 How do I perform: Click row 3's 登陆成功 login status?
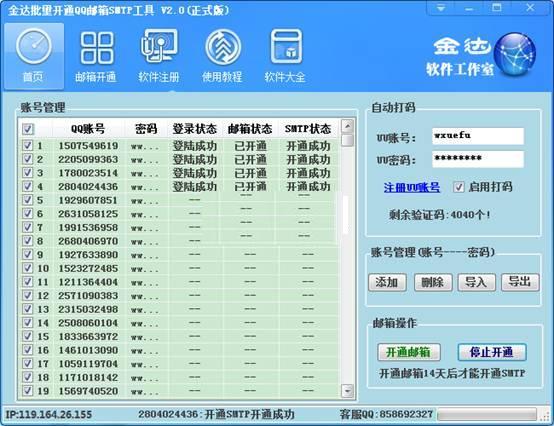[x=194, y=173]
